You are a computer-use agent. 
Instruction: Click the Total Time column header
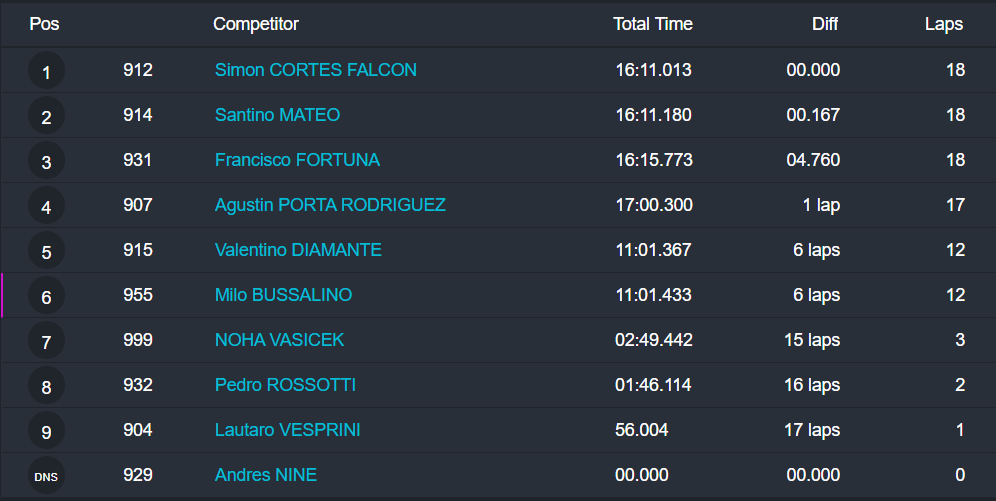(653, 24)
